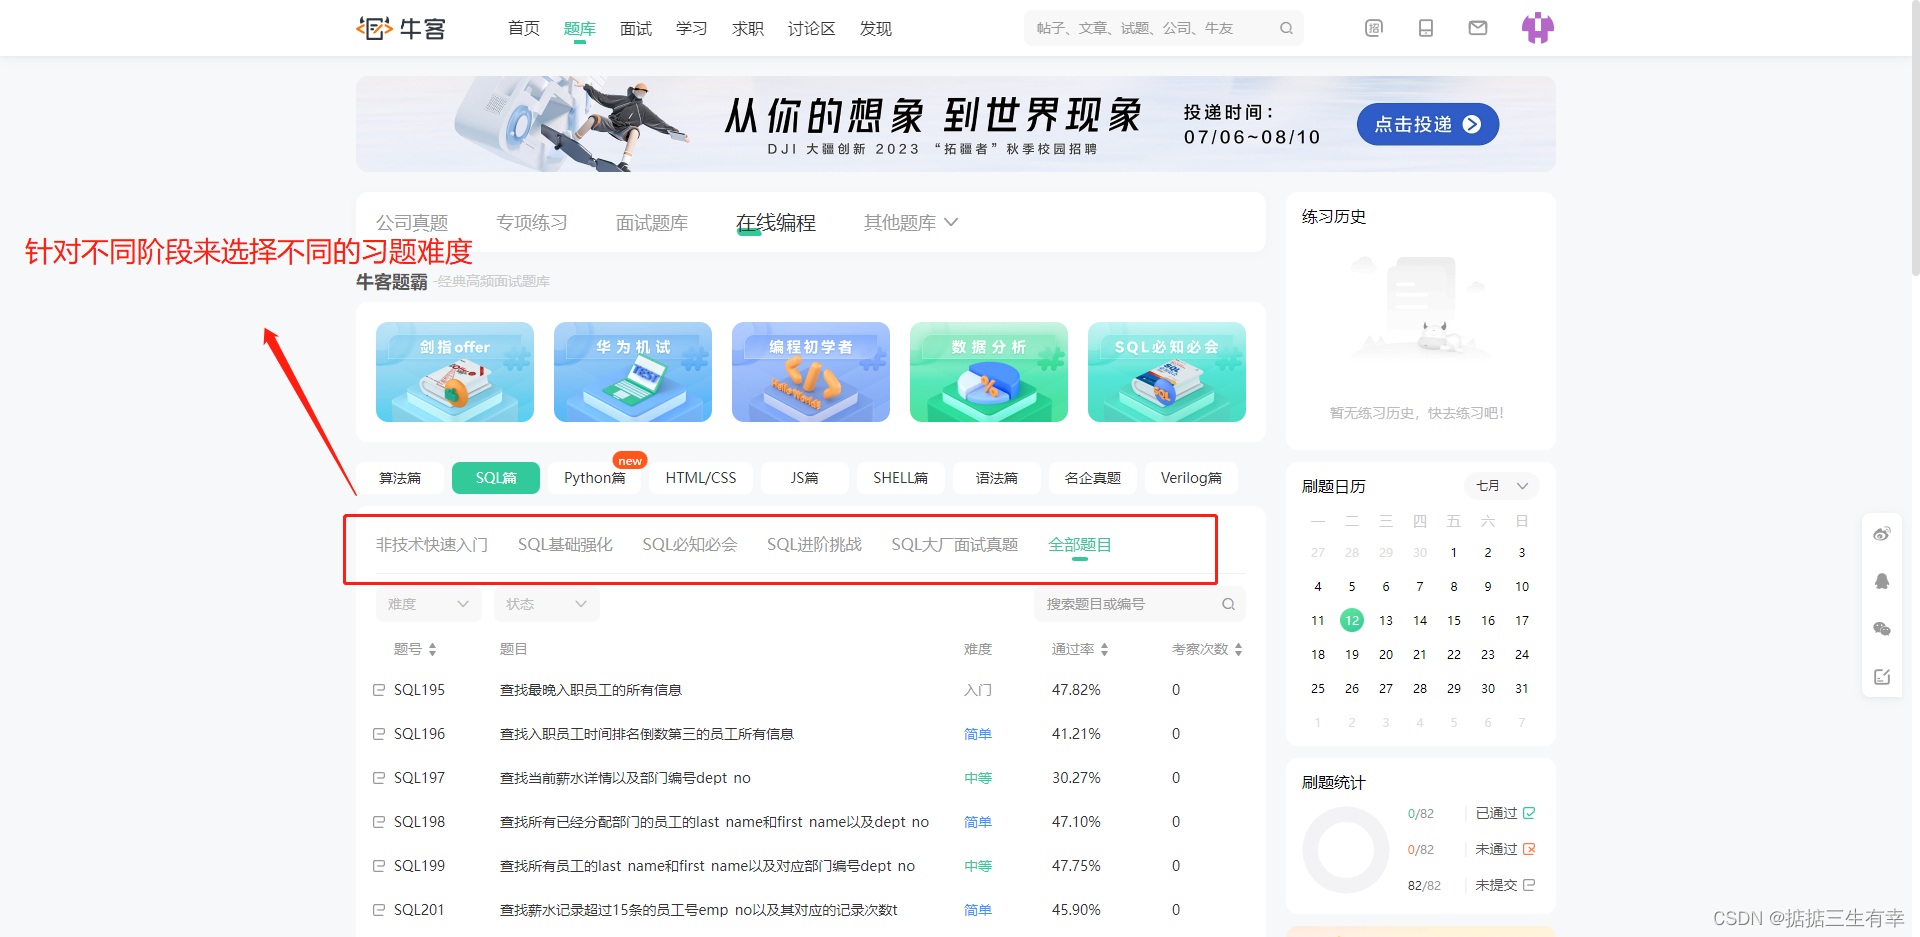Screen dimensions: 1920x937
Task: Switch to the 面试题库 tab
Action: pyautogui.click(x=652, y=222)
